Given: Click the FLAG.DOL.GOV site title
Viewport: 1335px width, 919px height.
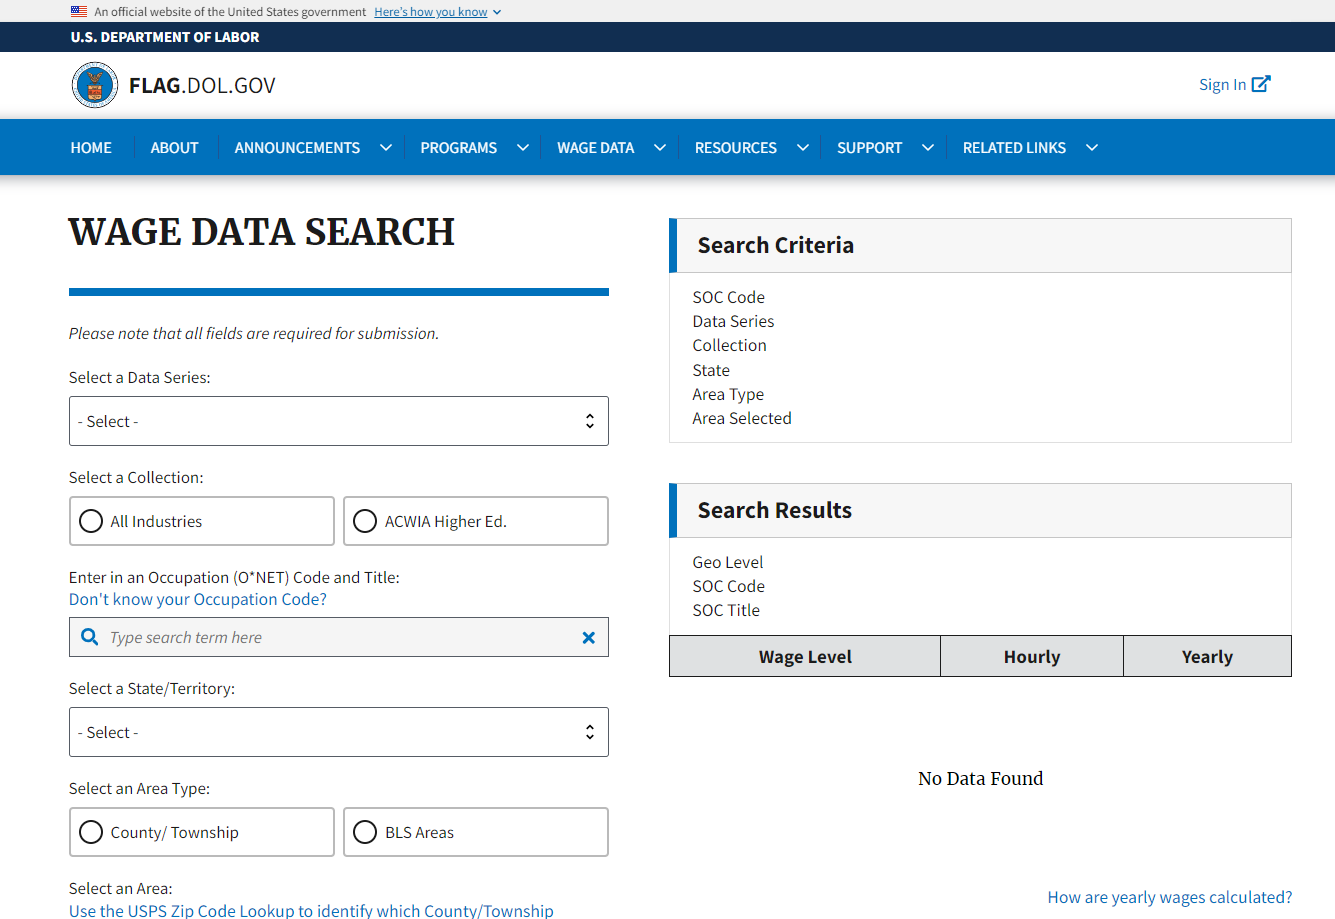Looking at the screenshot, I should coord(202,86).
